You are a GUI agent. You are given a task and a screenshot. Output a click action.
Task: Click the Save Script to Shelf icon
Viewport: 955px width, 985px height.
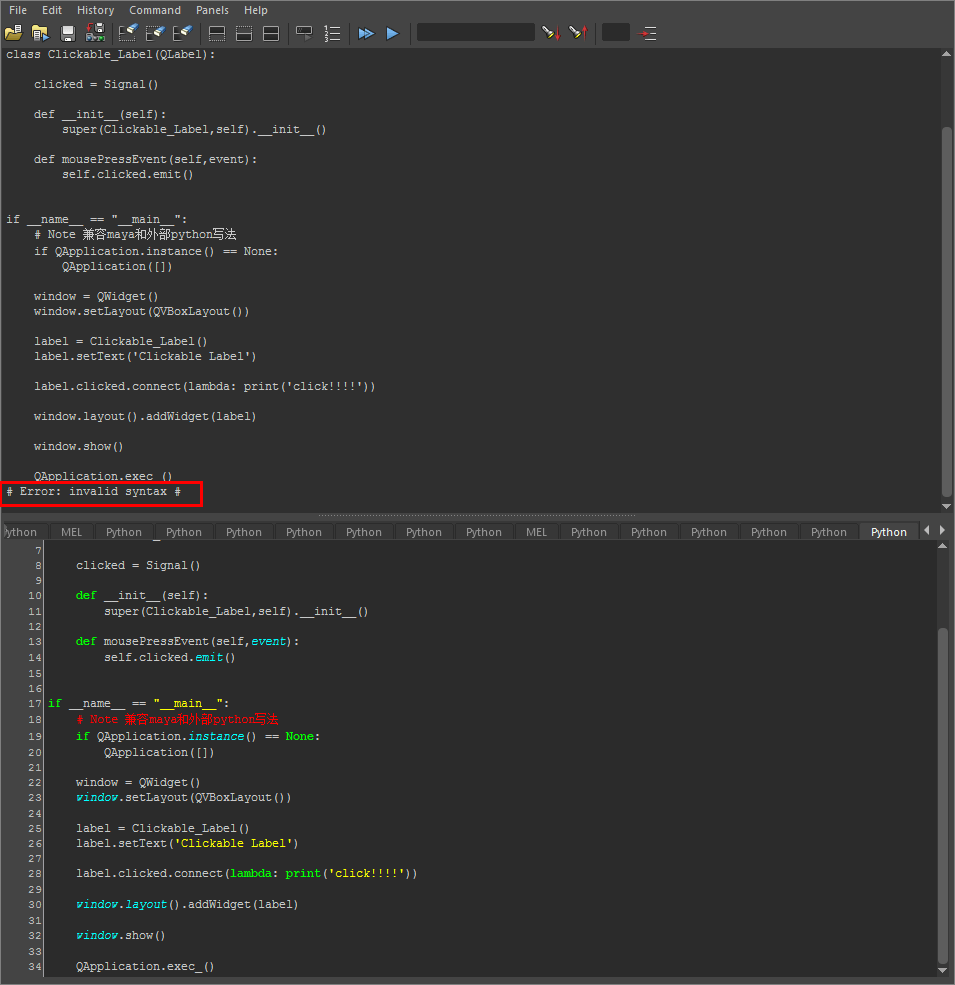click(95, 33)
